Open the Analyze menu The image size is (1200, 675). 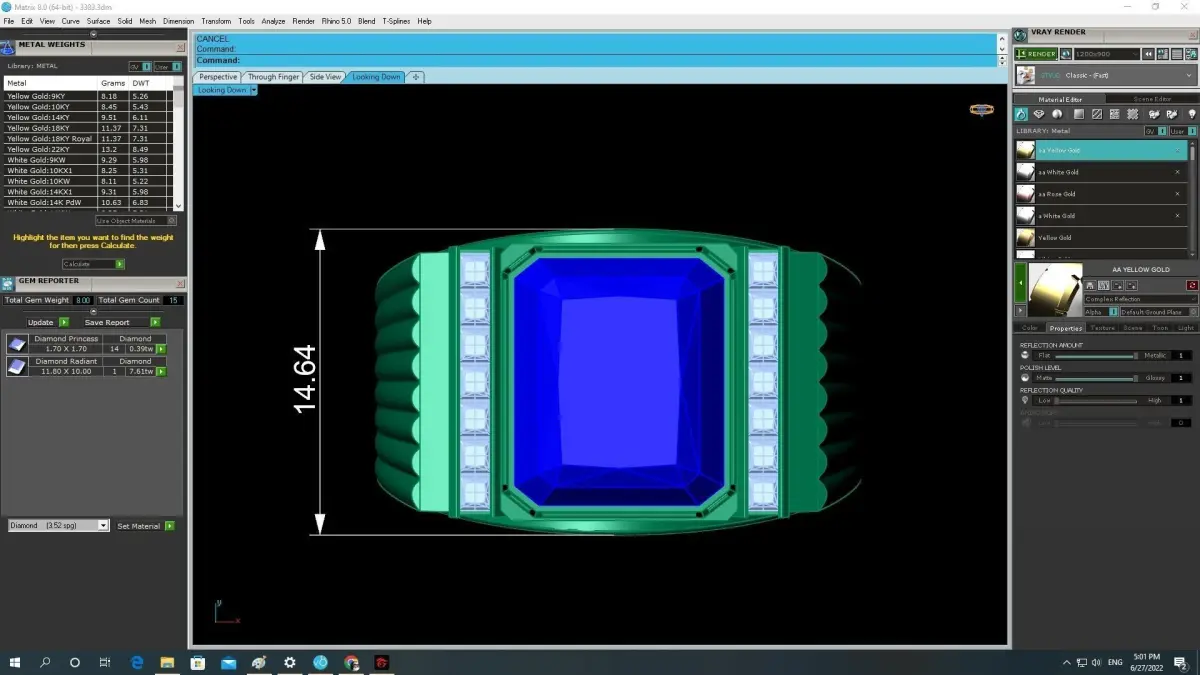click(x=273, y=21)
